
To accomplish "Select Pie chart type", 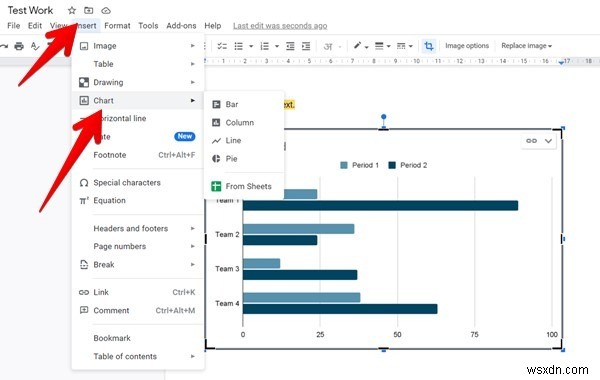I will click(244, 158).
